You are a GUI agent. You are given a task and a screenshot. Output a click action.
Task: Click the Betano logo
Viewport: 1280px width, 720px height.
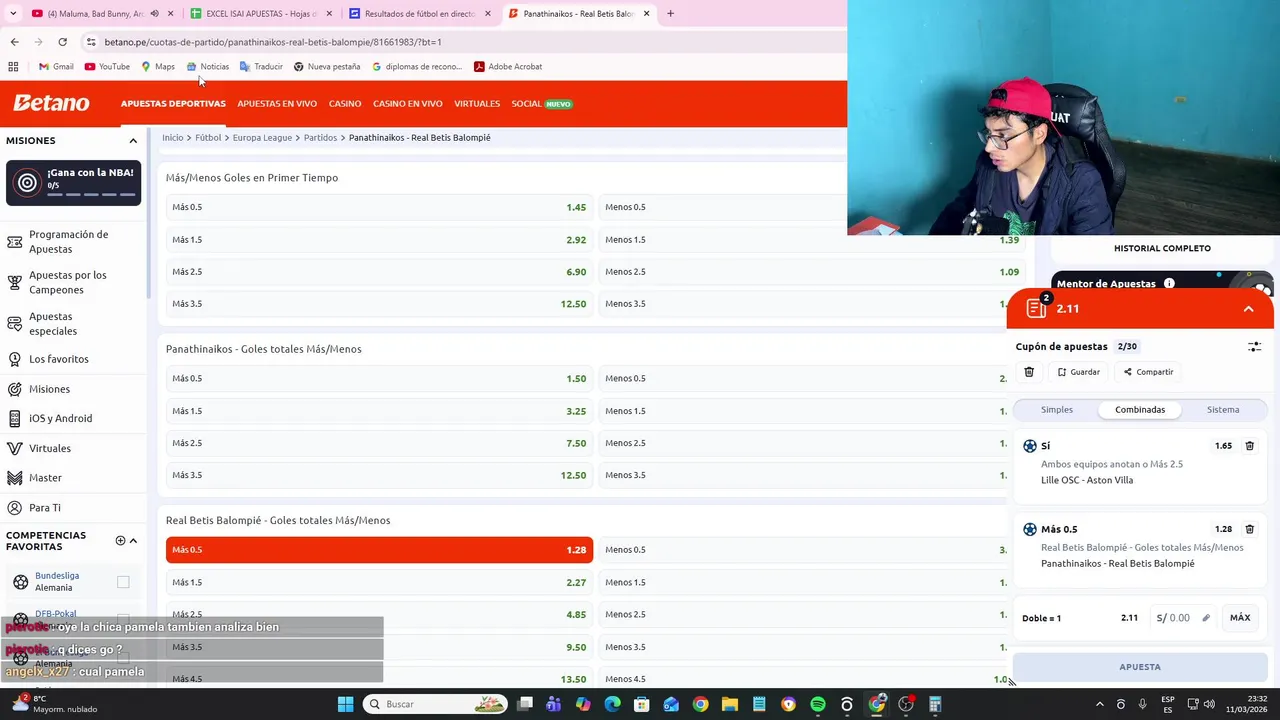51,103
